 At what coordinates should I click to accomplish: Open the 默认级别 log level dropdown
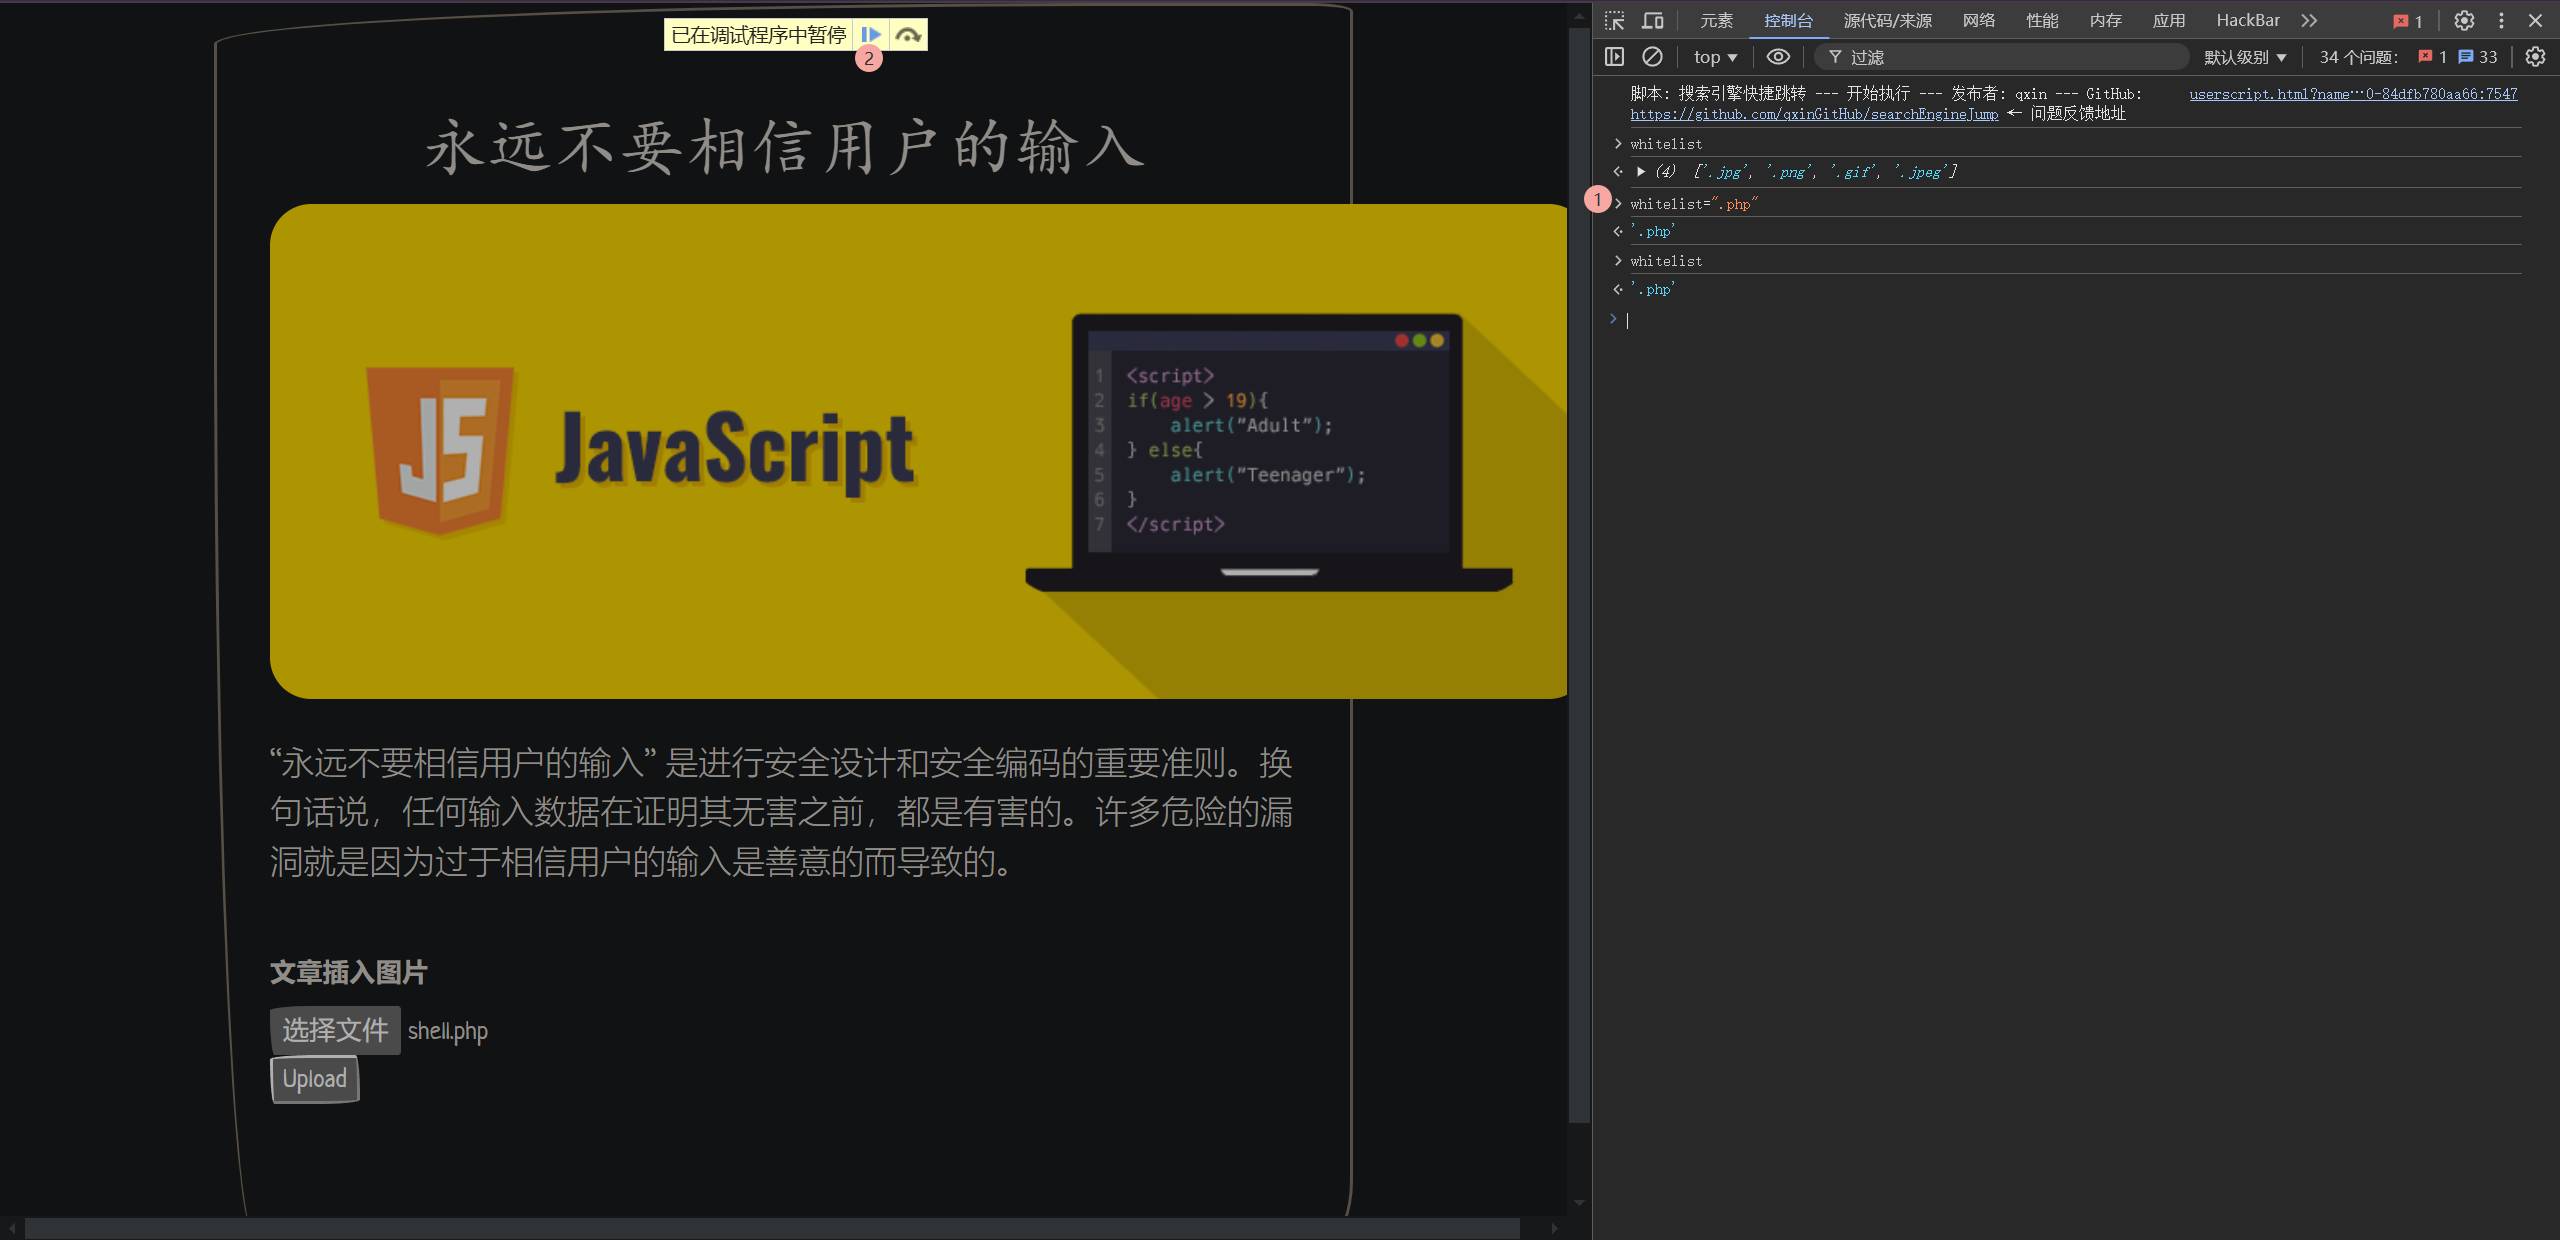click(2245, 57)
